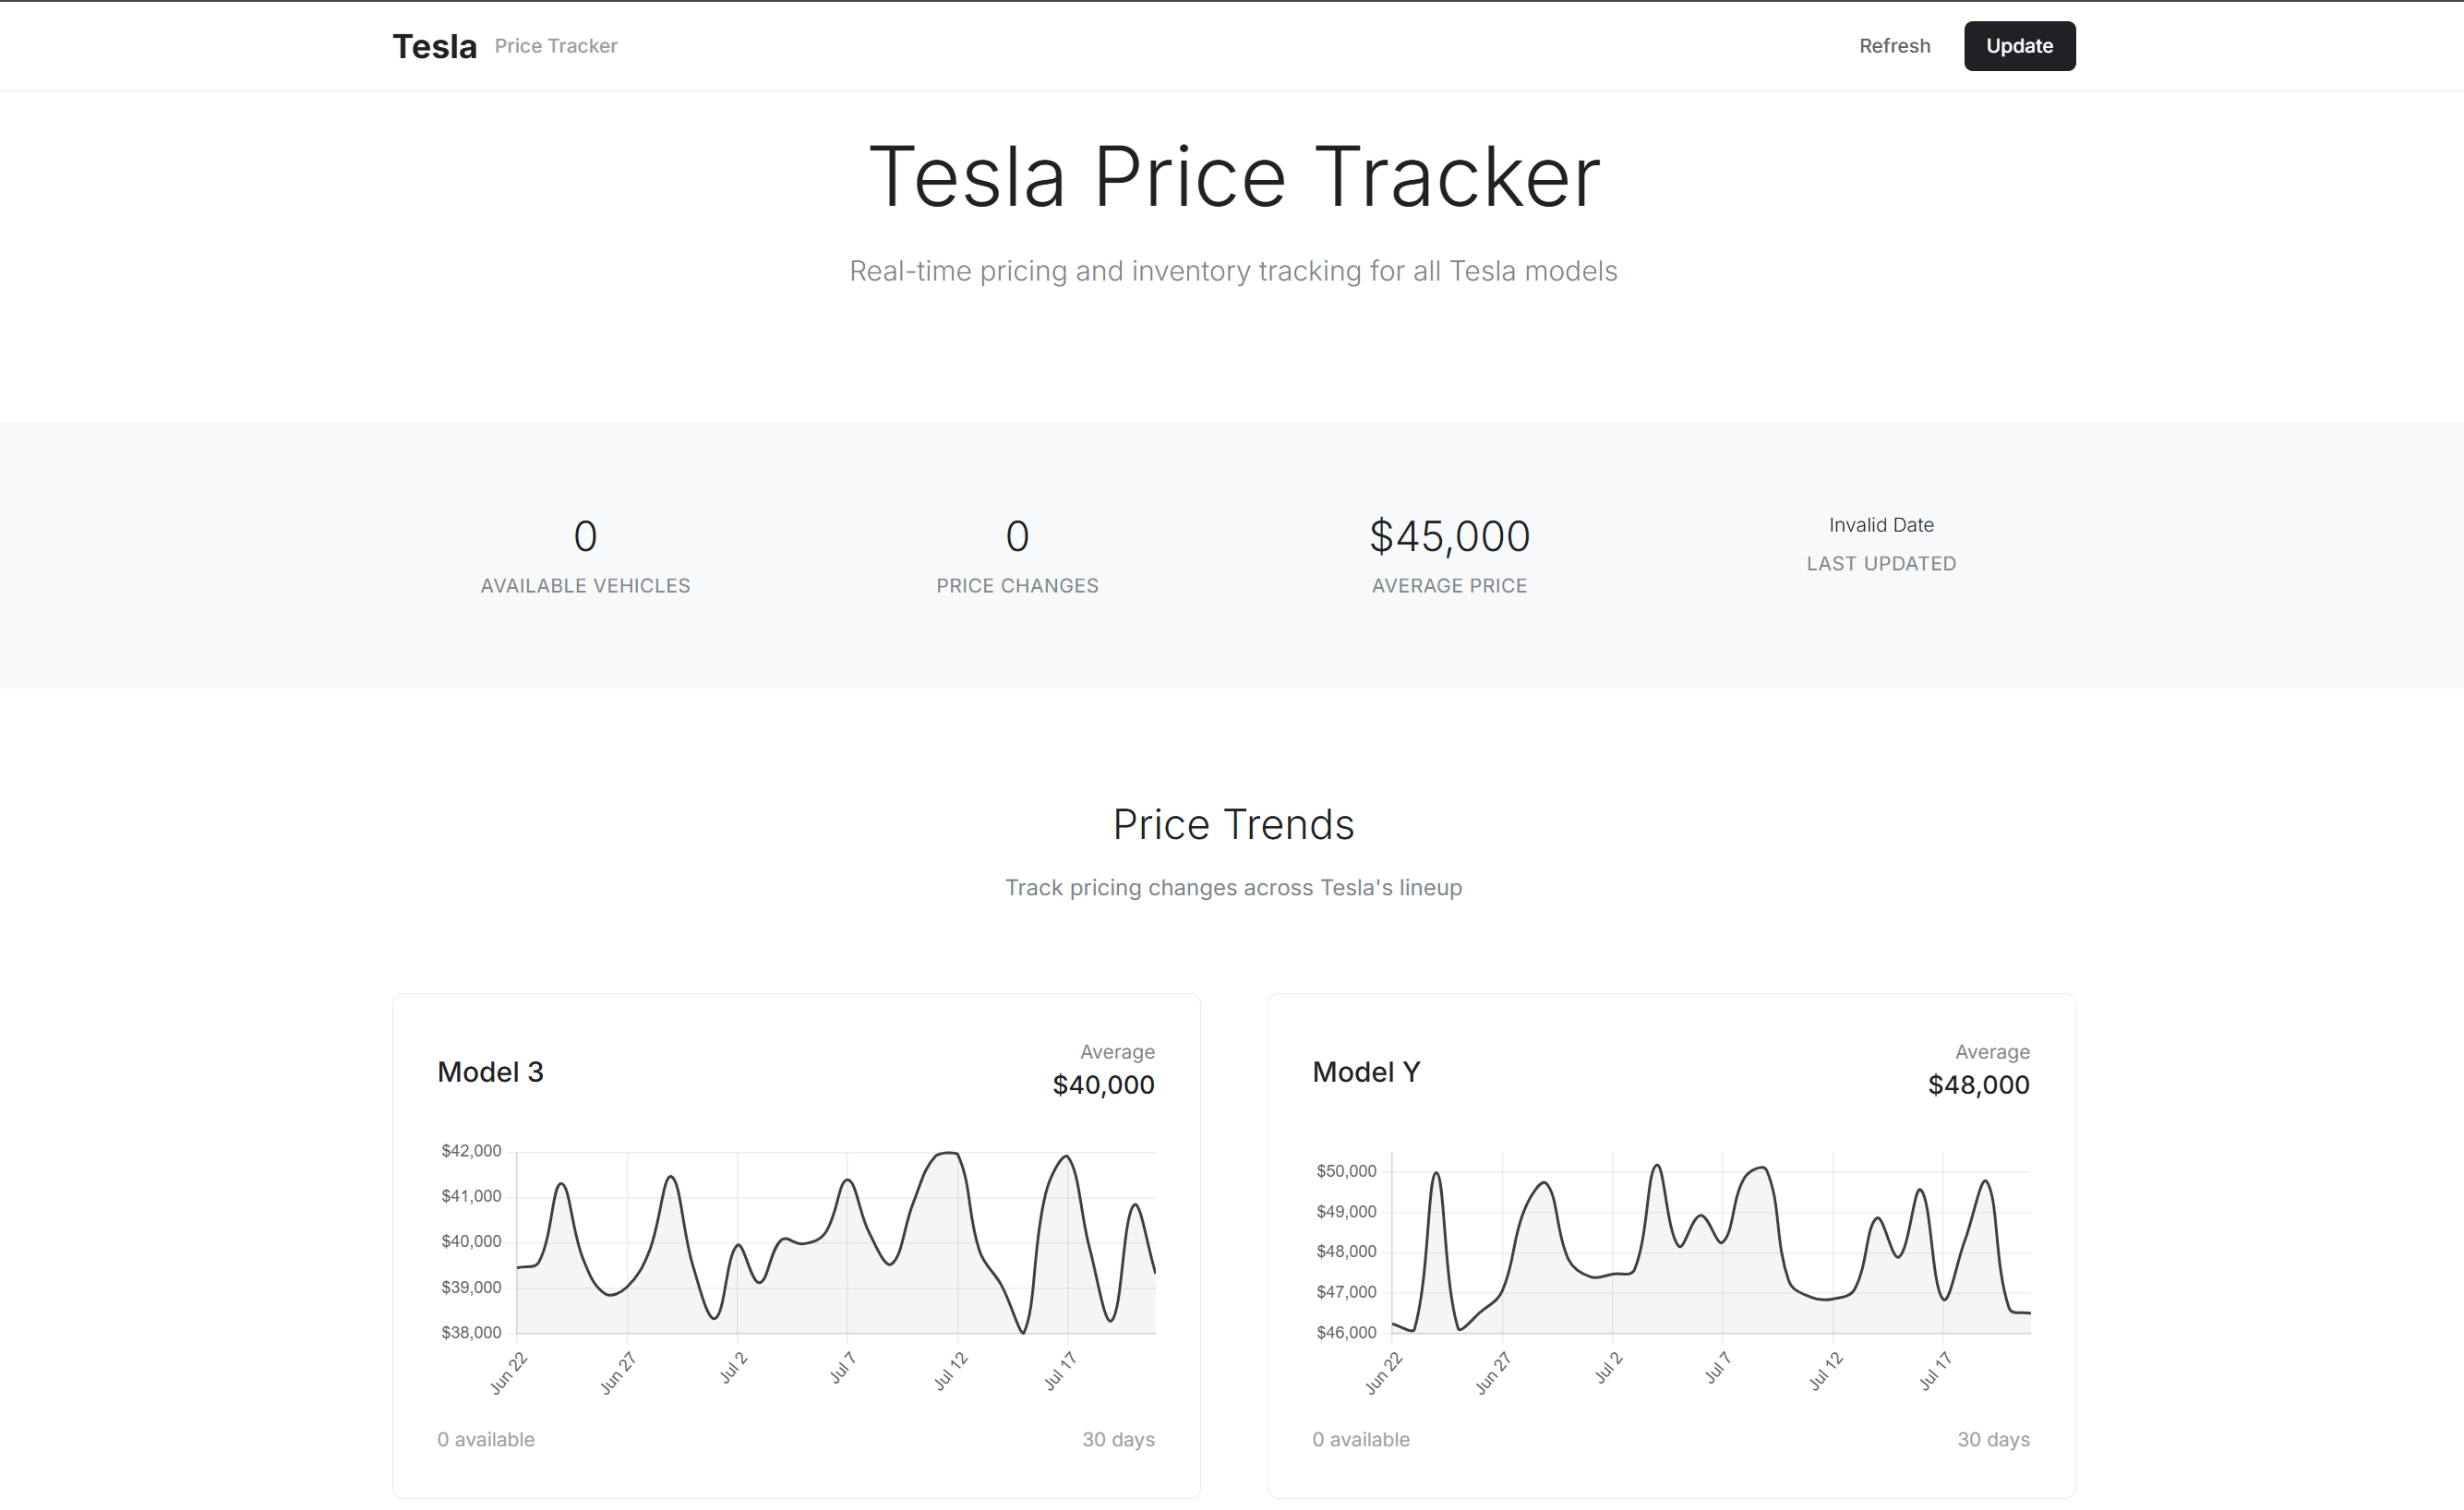Click the Jul 12 tick on Model 3 chart
2464x1510 pixels.
[x=950, y=1371]
